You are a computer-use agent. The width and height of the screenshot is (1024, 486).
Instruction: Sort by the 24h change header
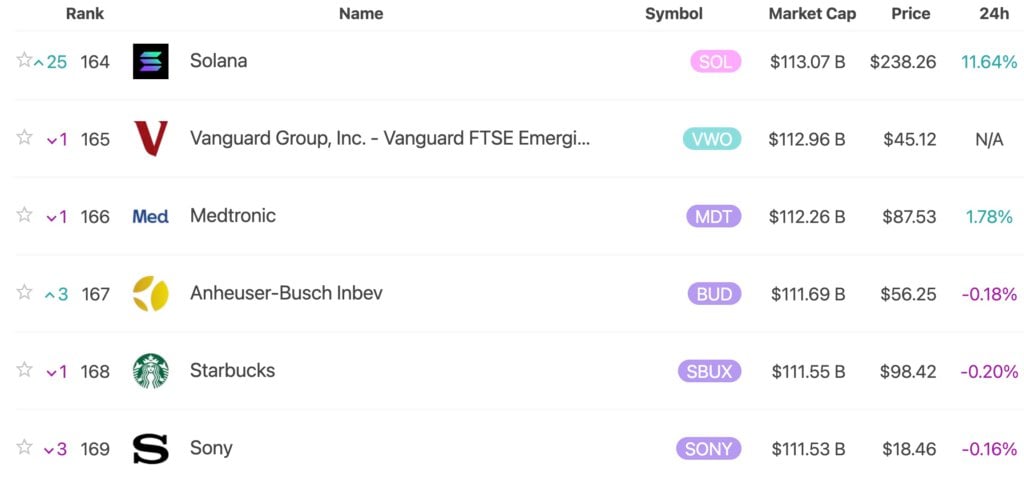pyautogui.click(x=994, y=14)
